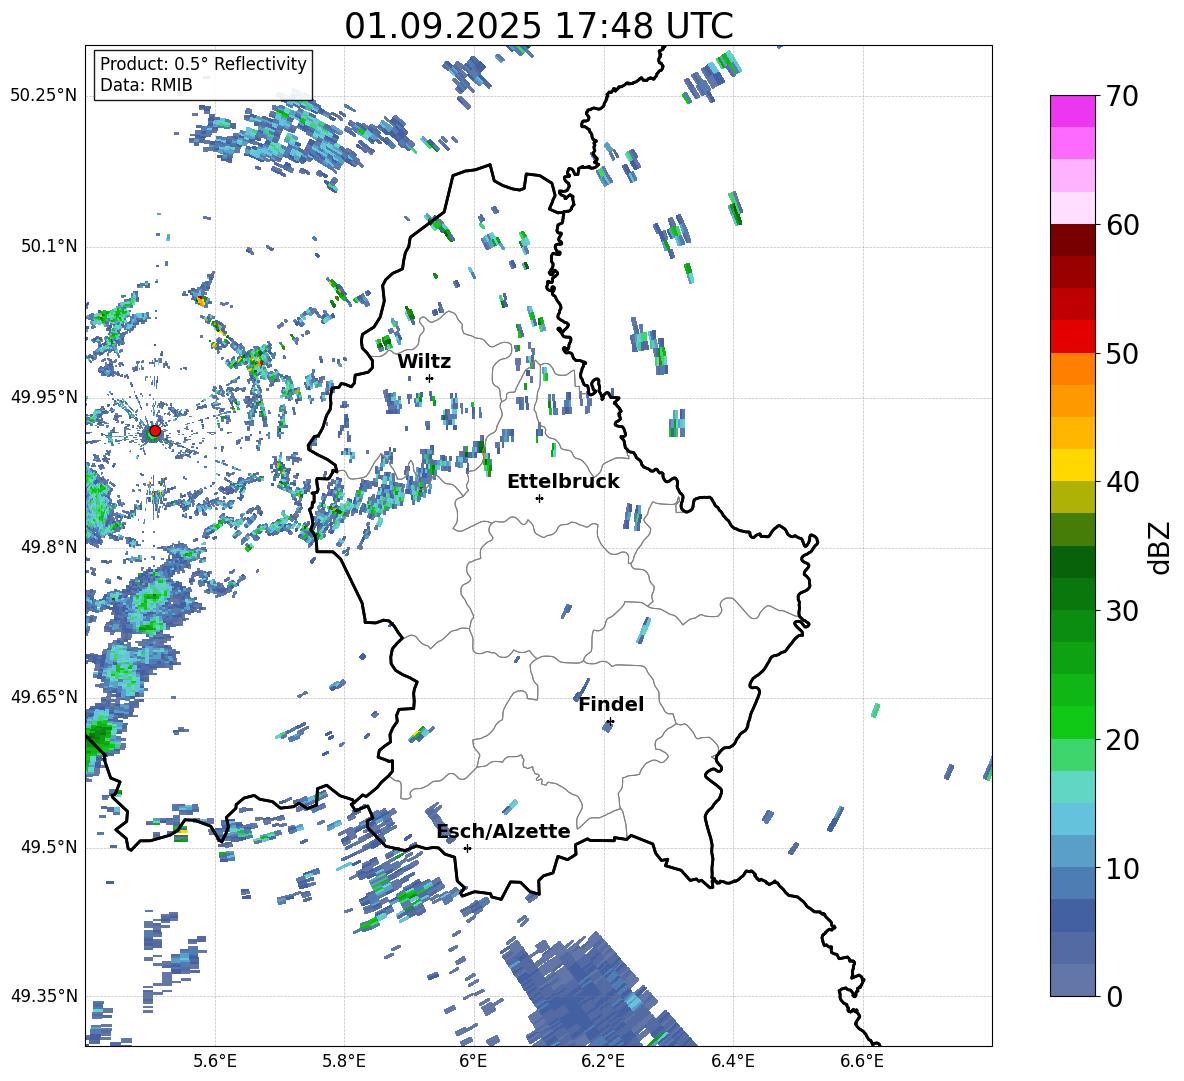Click the red radar site marker
Image resolution: width=1184 pixels, height=1081 pixels.
(155, 431)
